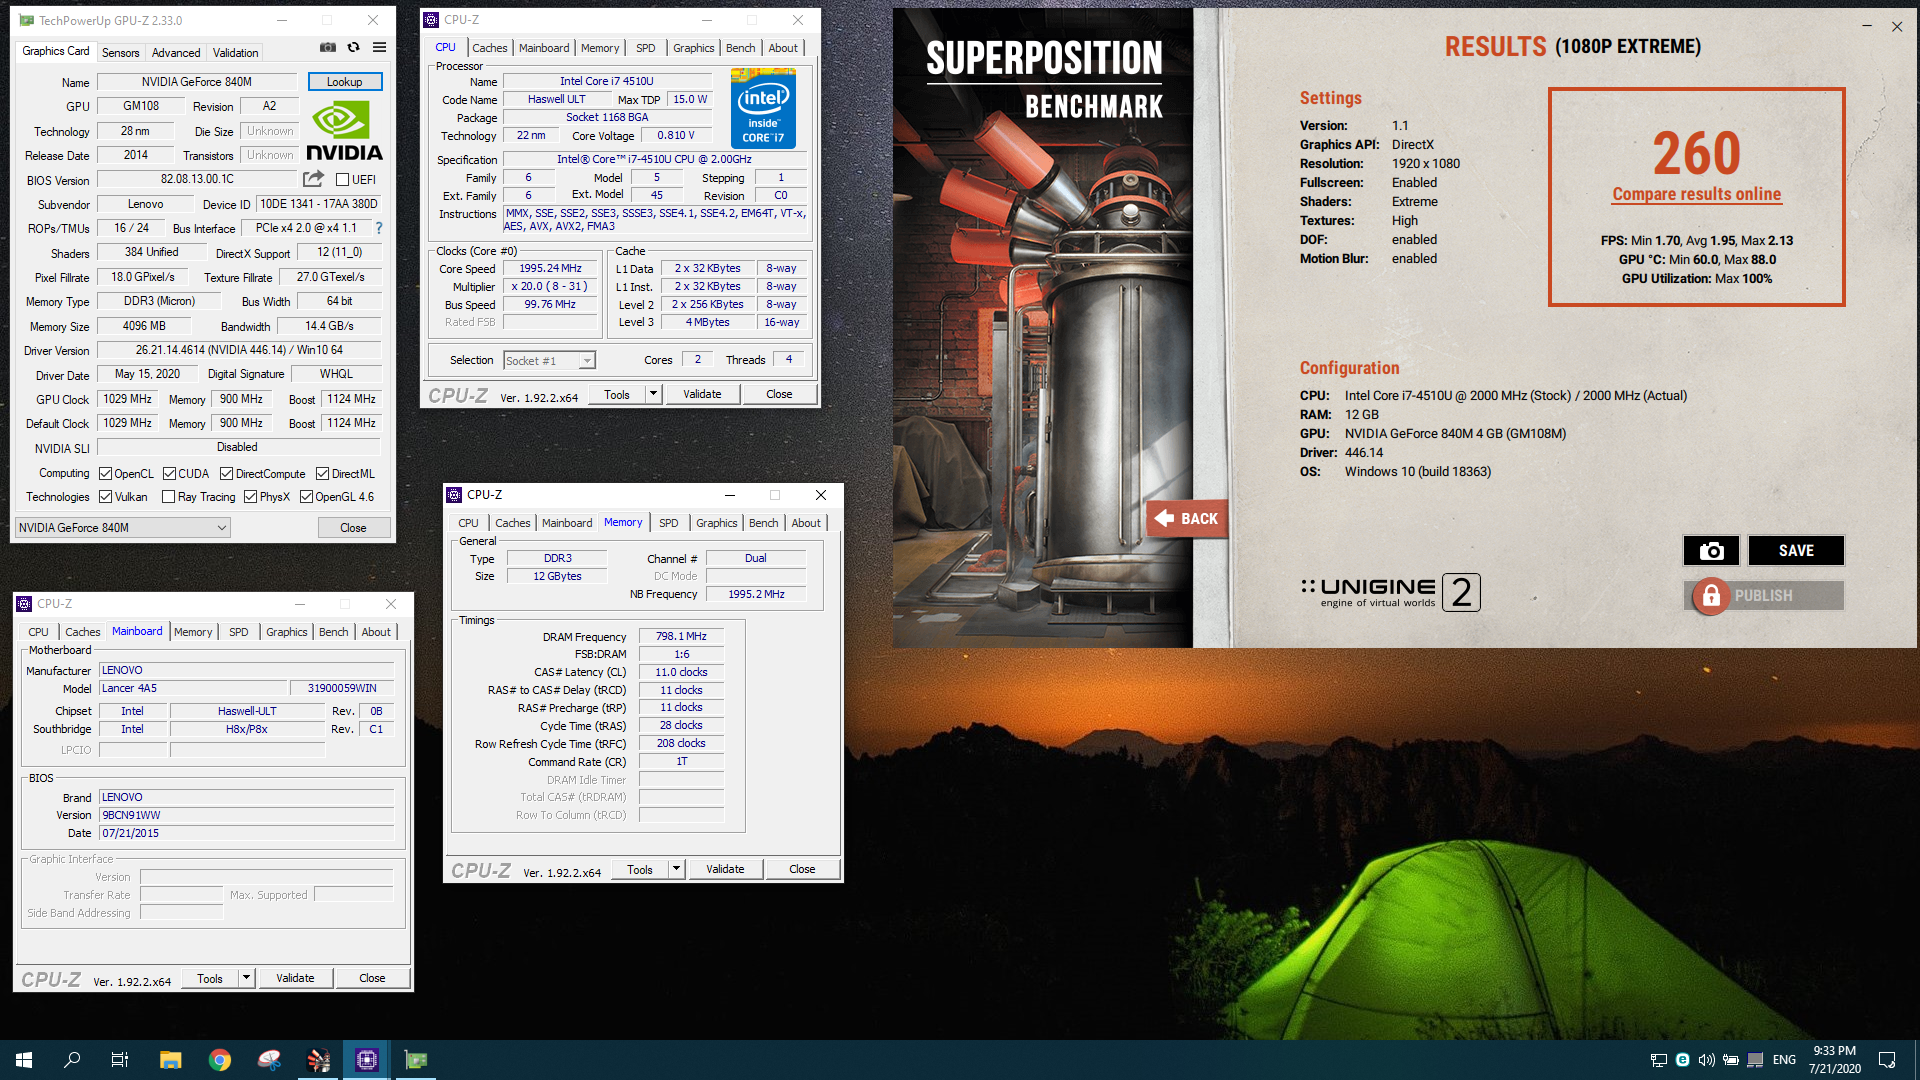Image resolution: width=1920 pixels, height=1080 pixels.
Task: Open Snipping Tool from taskbar
Action: tap(269, 1060)
